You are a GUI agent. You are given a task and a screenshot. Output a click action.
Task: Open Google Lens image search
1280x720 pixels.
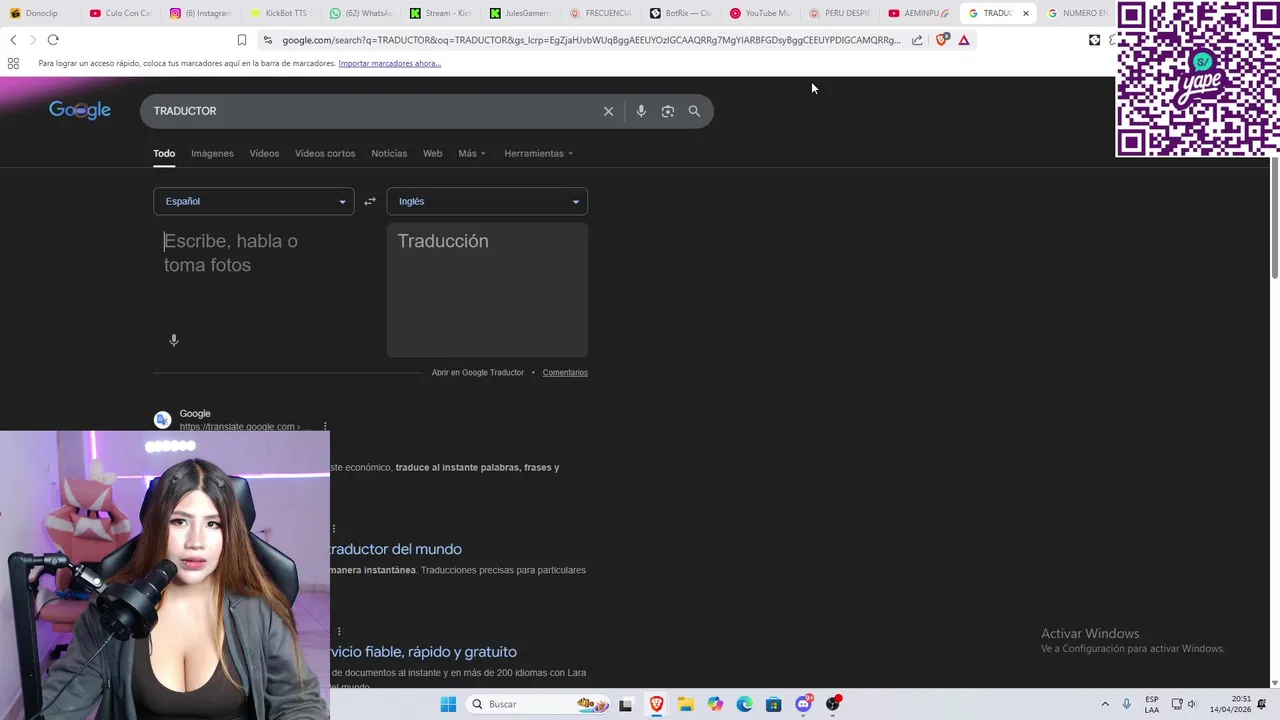[x=668, y=111]
